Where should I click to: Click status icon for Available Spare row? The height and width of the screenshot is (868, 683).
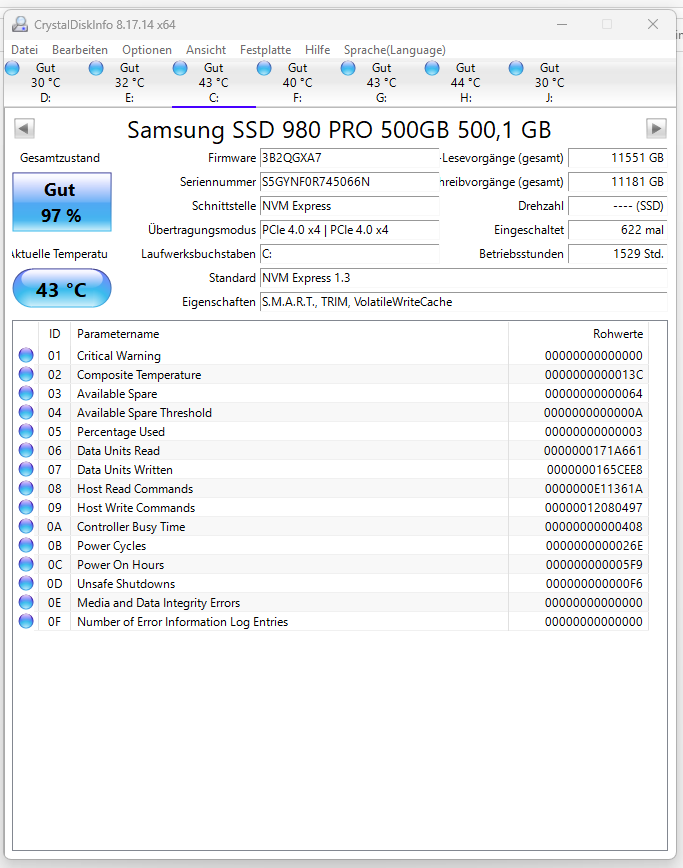26,393
